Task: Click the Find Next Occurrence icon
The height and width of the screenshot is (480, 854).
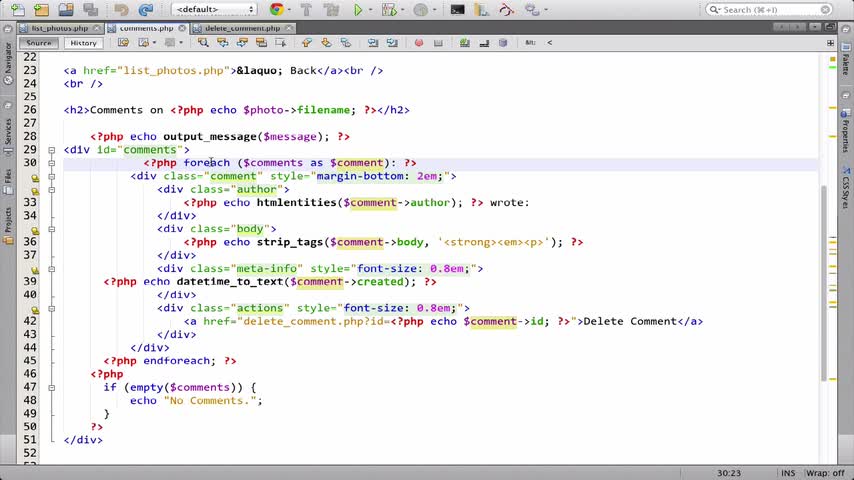Action: click(242, 42)
